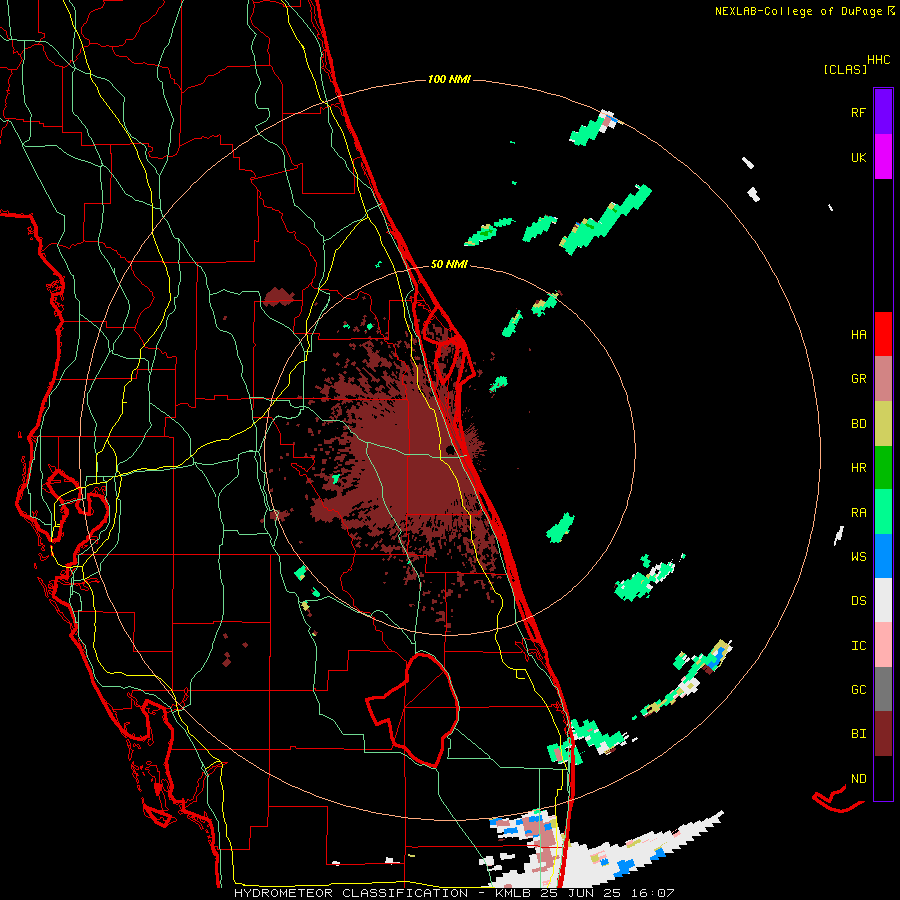Click the HR legend label

(858, 468)
